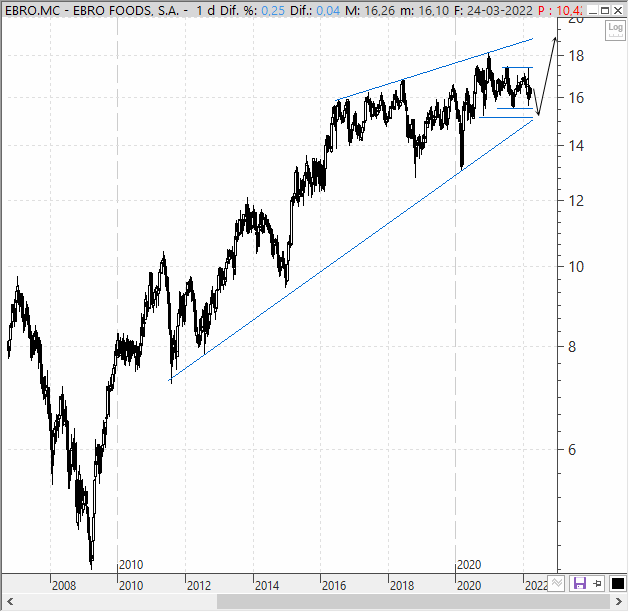Click the price axis label 10

(x=576, y=267)
